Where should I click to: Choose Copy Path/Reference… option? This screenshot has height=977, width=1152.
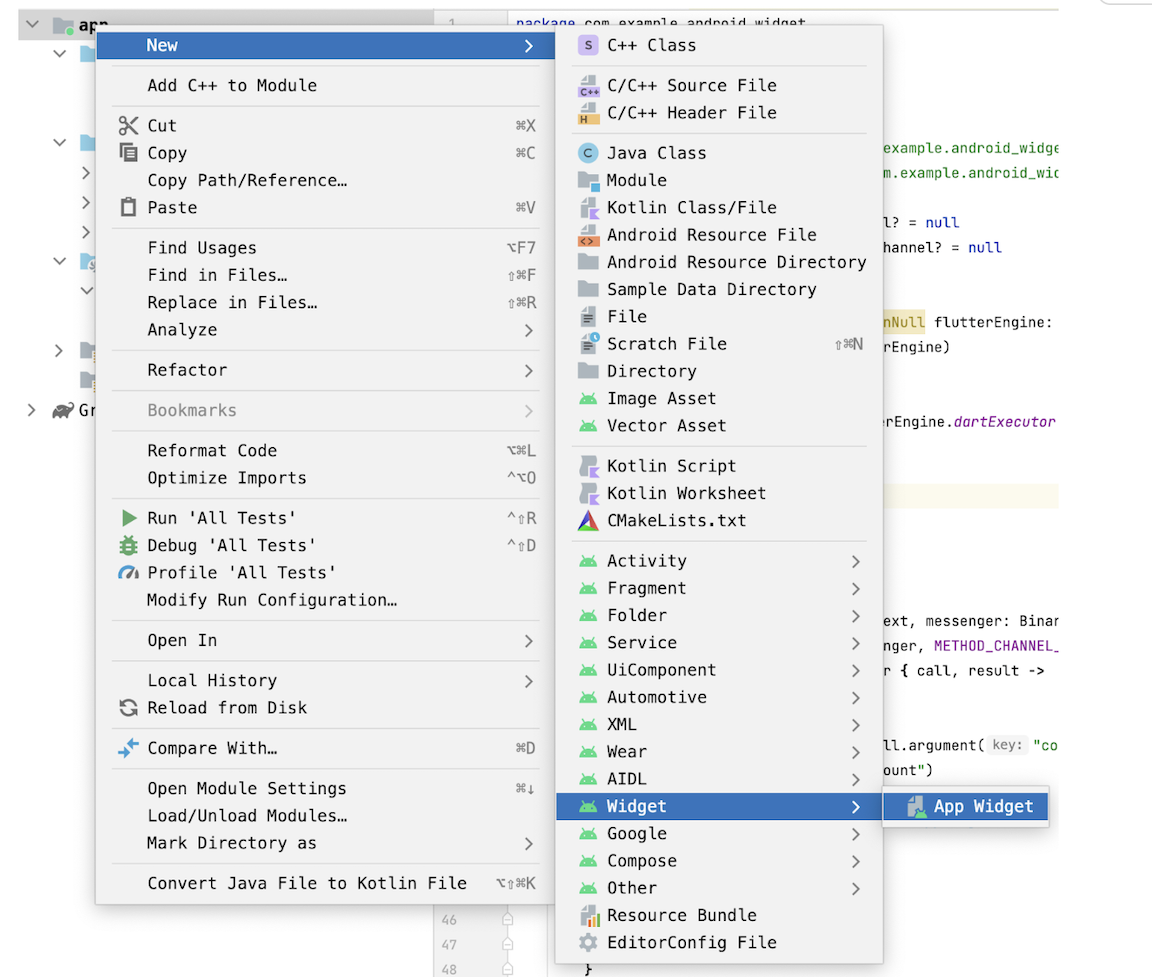pos(247,181)
